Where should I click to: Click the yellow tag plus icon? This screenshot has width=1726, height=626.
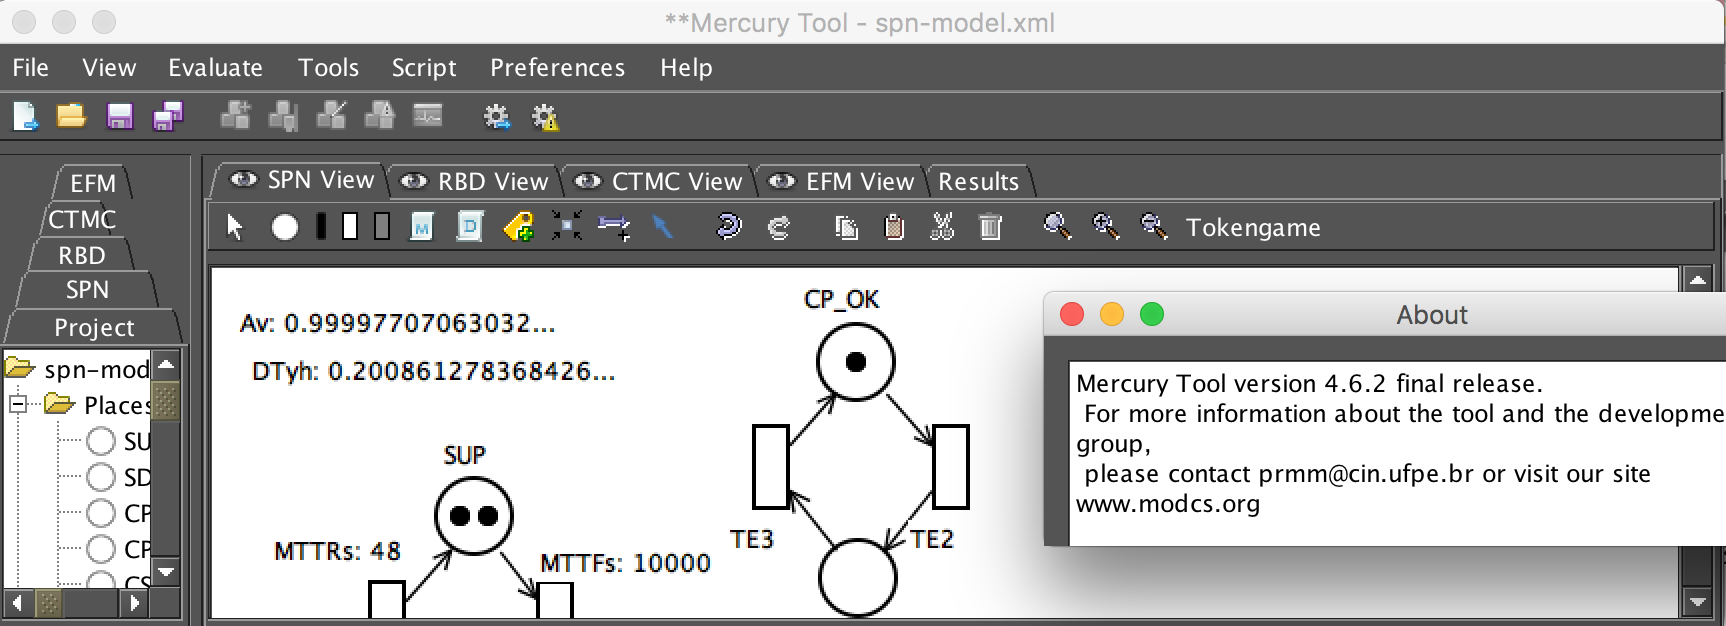[x=519, y=227]
